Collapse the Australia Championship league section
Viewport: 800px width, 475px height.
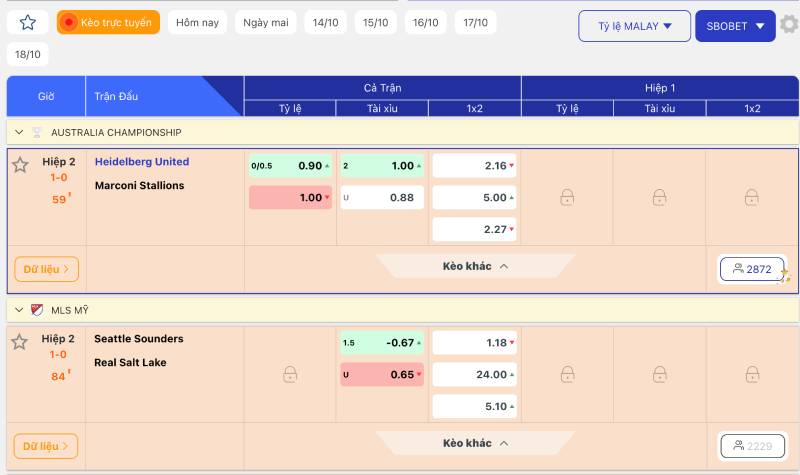(x=19, y=132)
